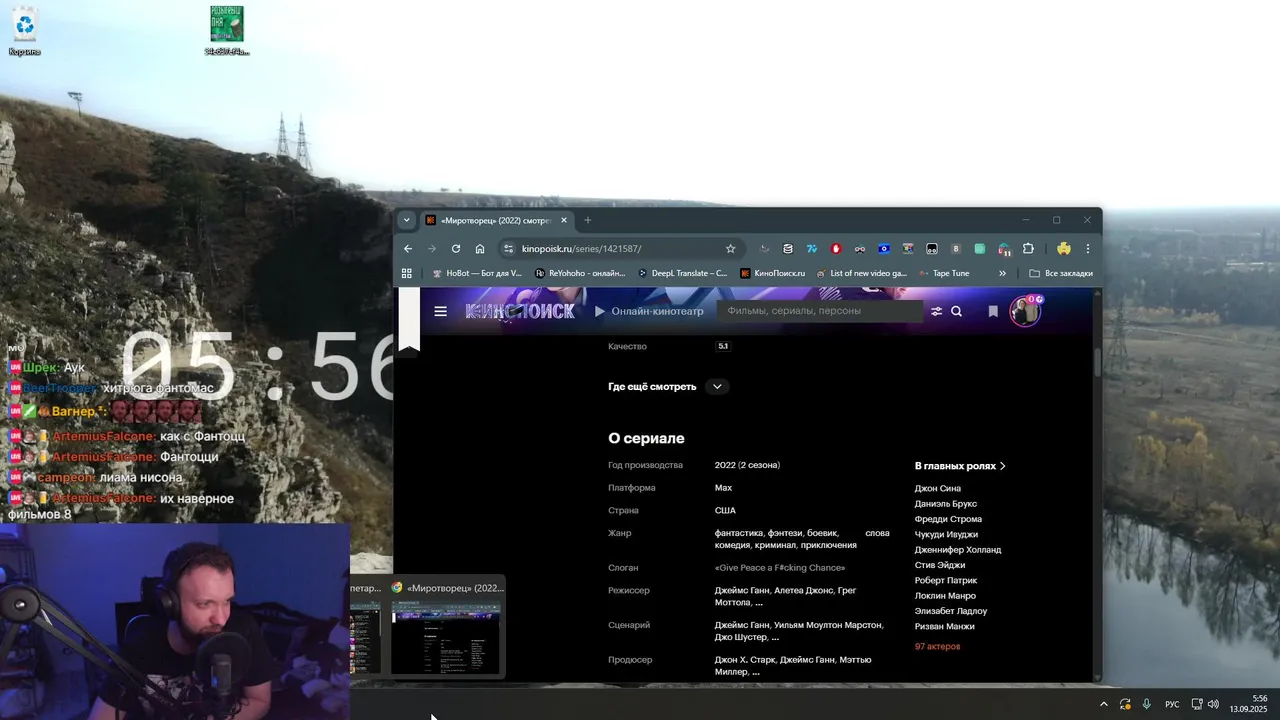Open the volume icon in system tray
This screenshot has height=720, width=1280.
pyautogui.click(x=1212, y=704)
